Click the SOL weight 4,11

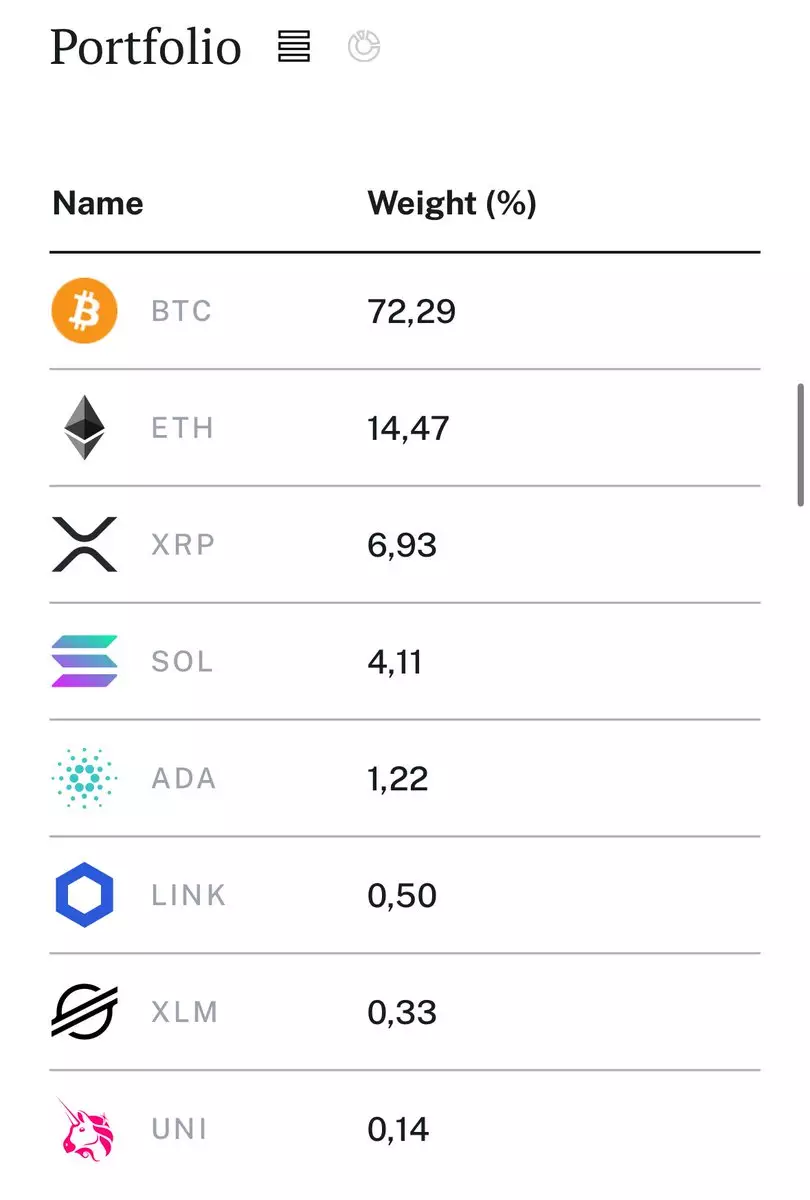point(395,662)
